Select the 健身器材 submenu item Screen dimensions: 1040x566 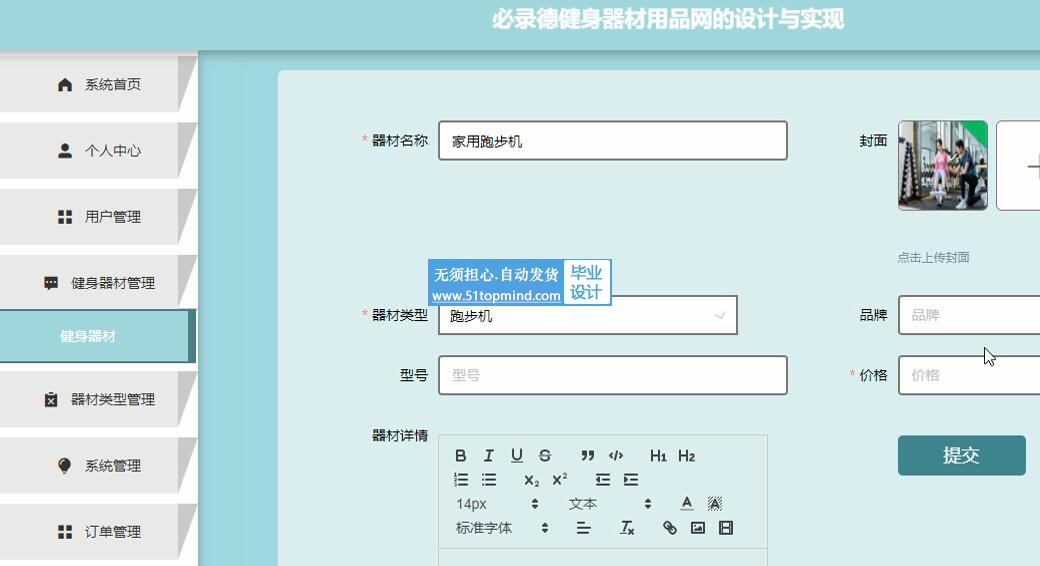click(97, 336)
